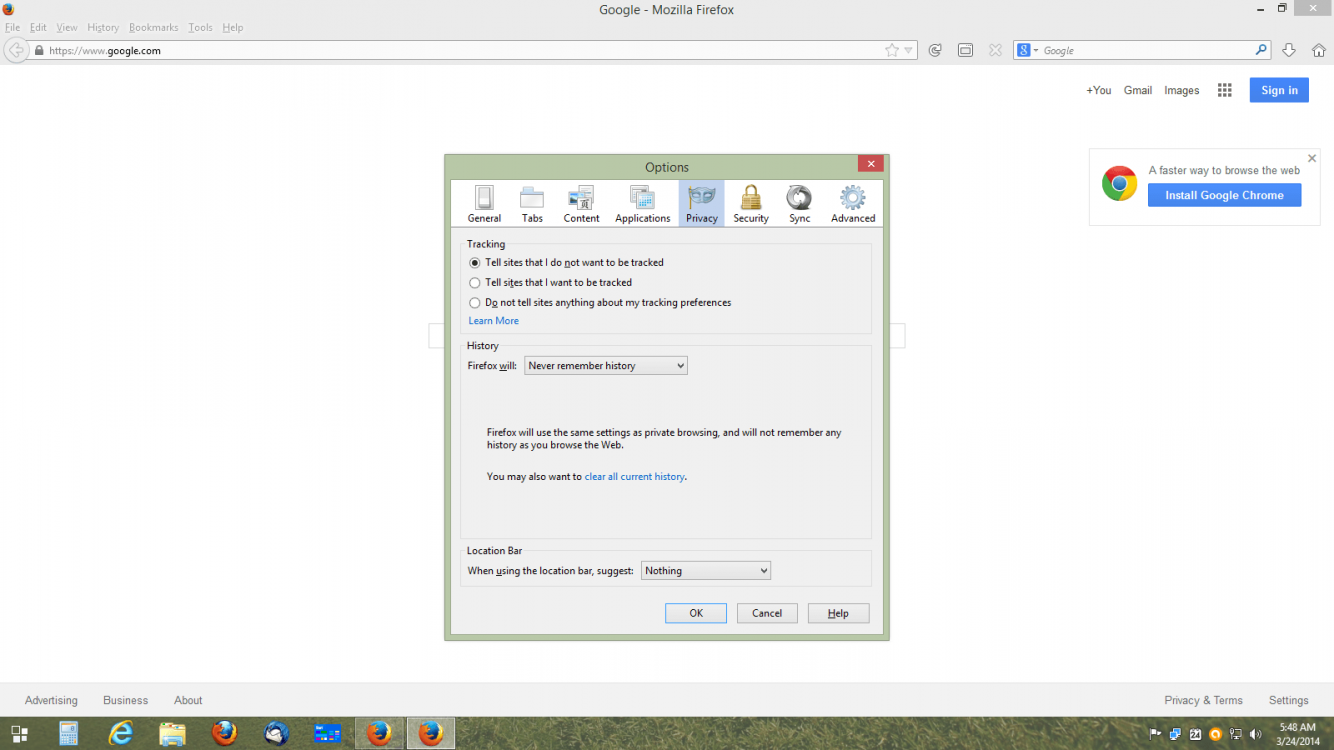Confirm options with the OK button
The image size is (1334, 750).
696,613
